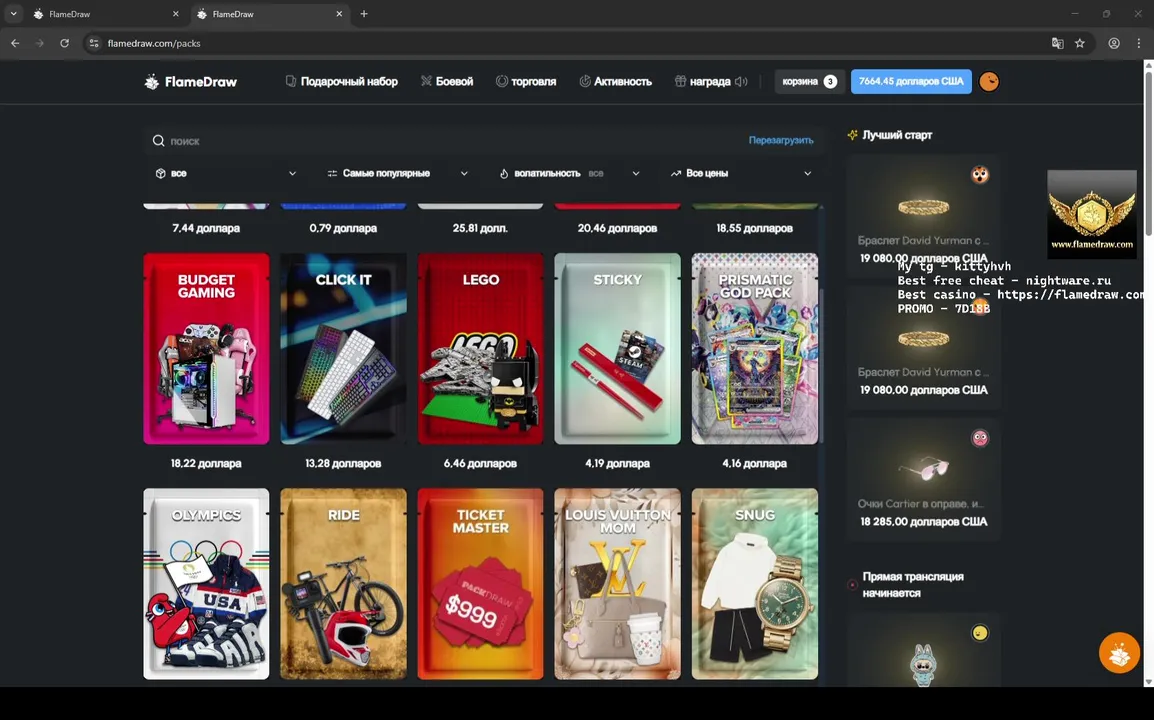The height and width of the screenshot is (720, 1154).
Task: Expand the Самые популярные sort dropdown
Action: pyautogui.click(x=397, y=174)
